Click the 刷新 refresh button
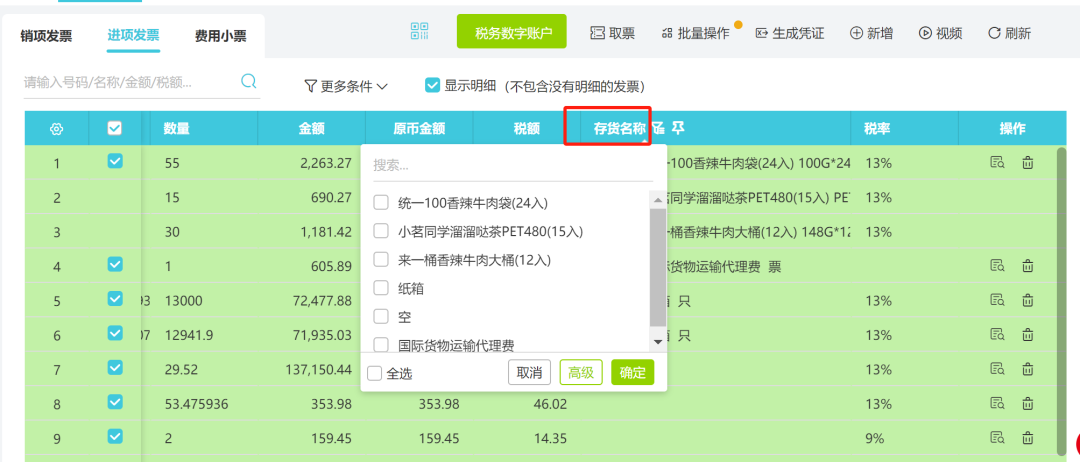 [1009, 33]
